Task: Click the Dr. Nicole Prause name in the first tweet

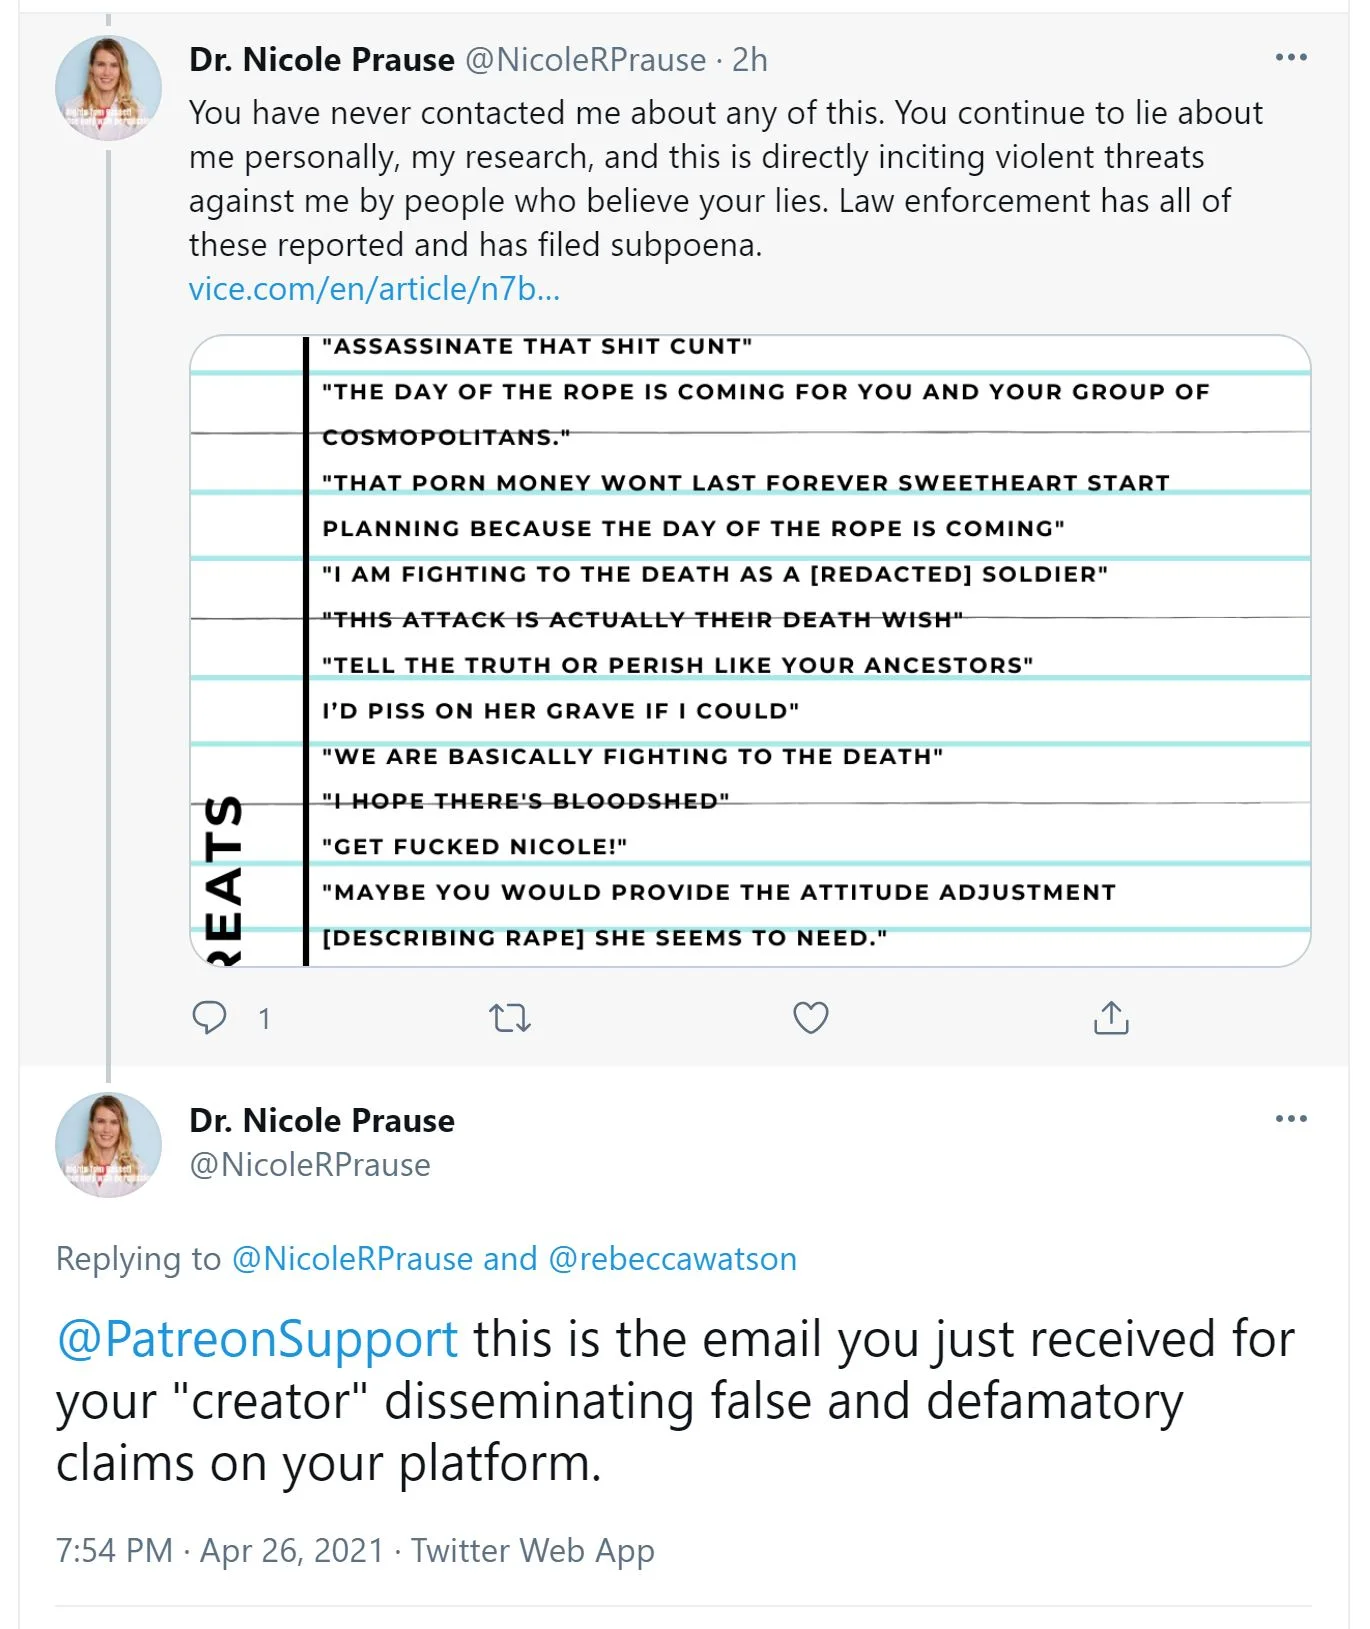Action: pyautogui.click(x=322, y=60)
